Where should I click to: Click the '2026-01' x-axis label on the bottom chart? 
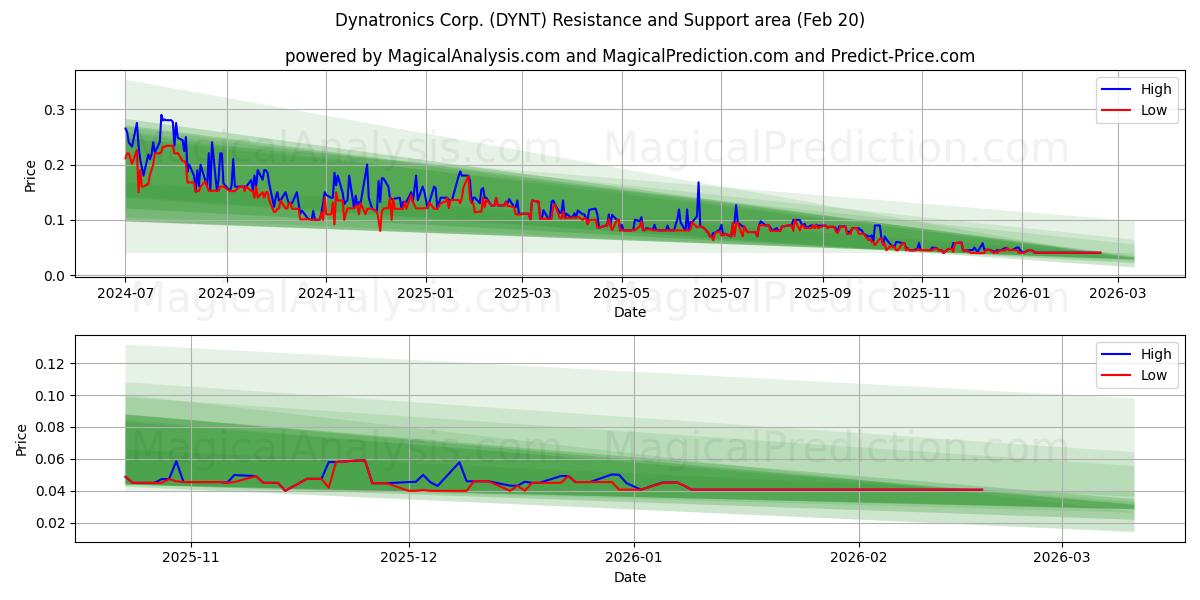click(635, 559)
